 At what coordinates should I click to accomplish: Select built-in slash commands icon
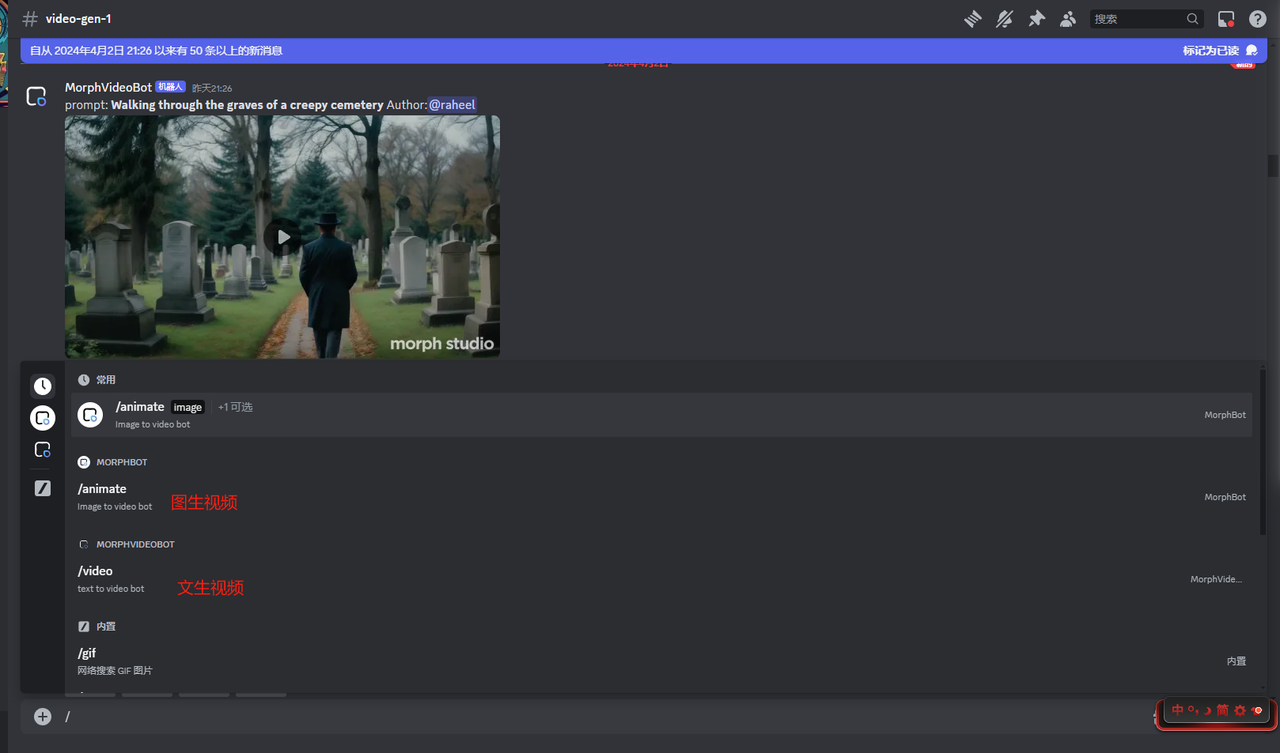click(x=42, y=488)
